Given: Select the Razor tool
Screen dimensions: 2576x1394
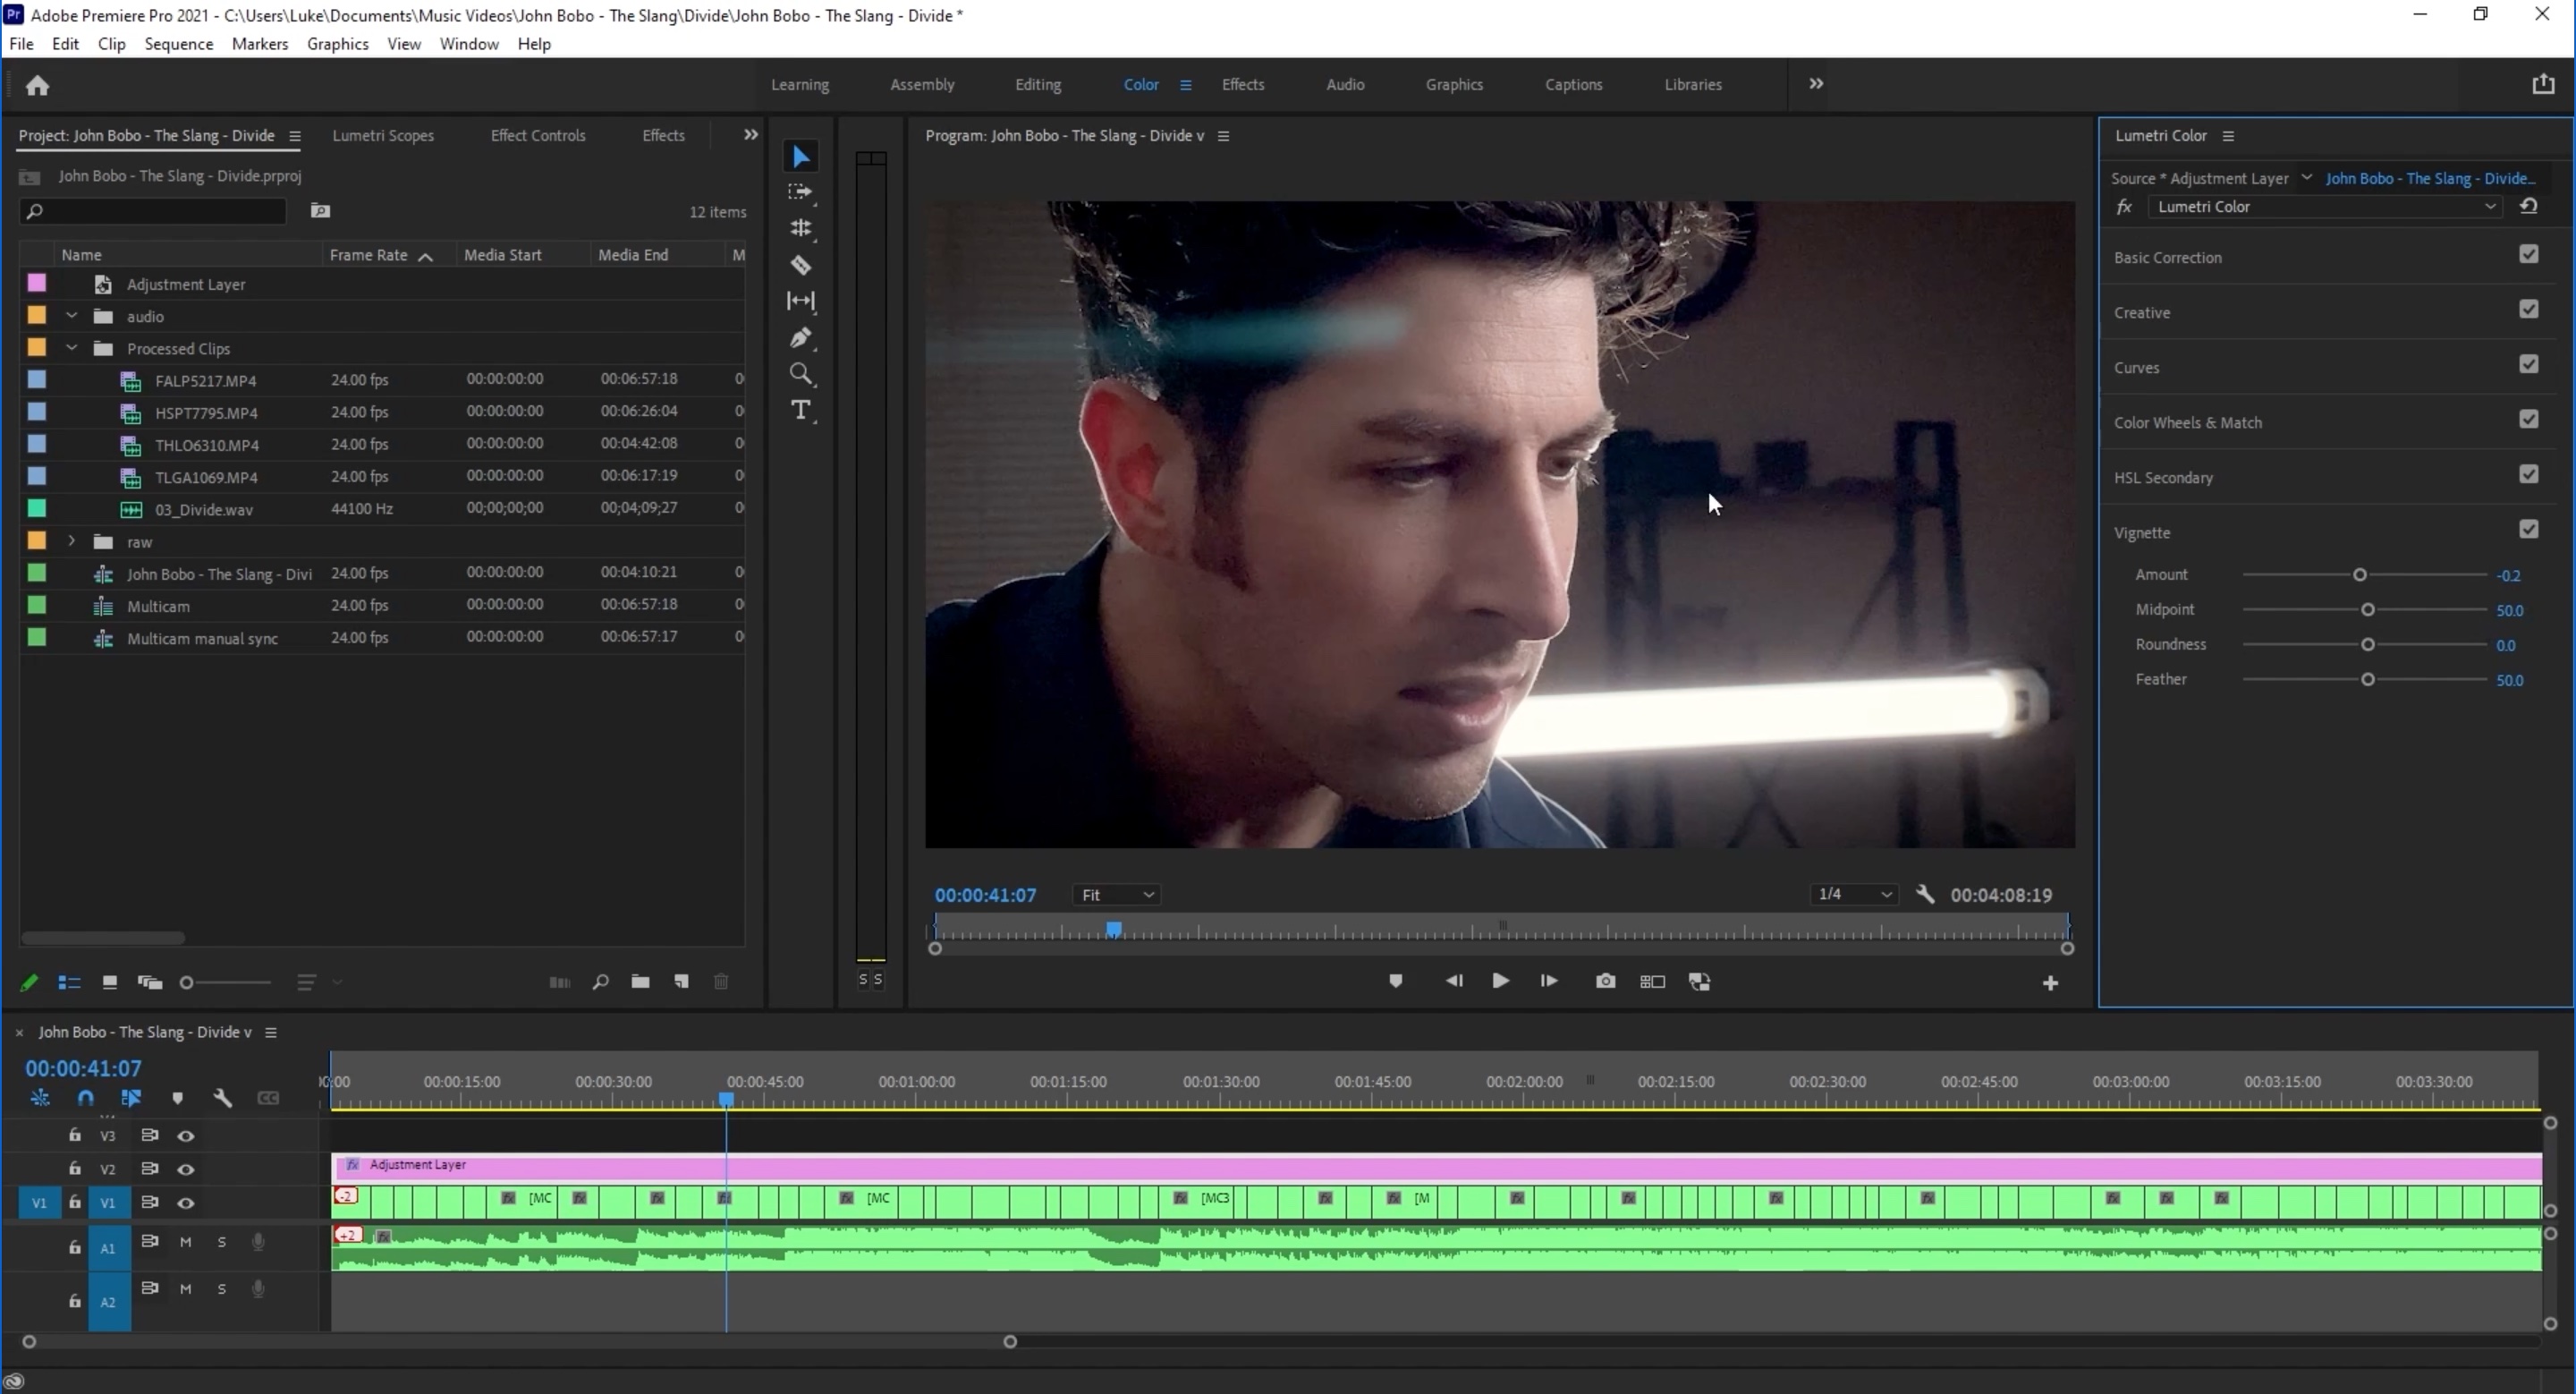Looking at the screenshot, I should click(801, 265).
